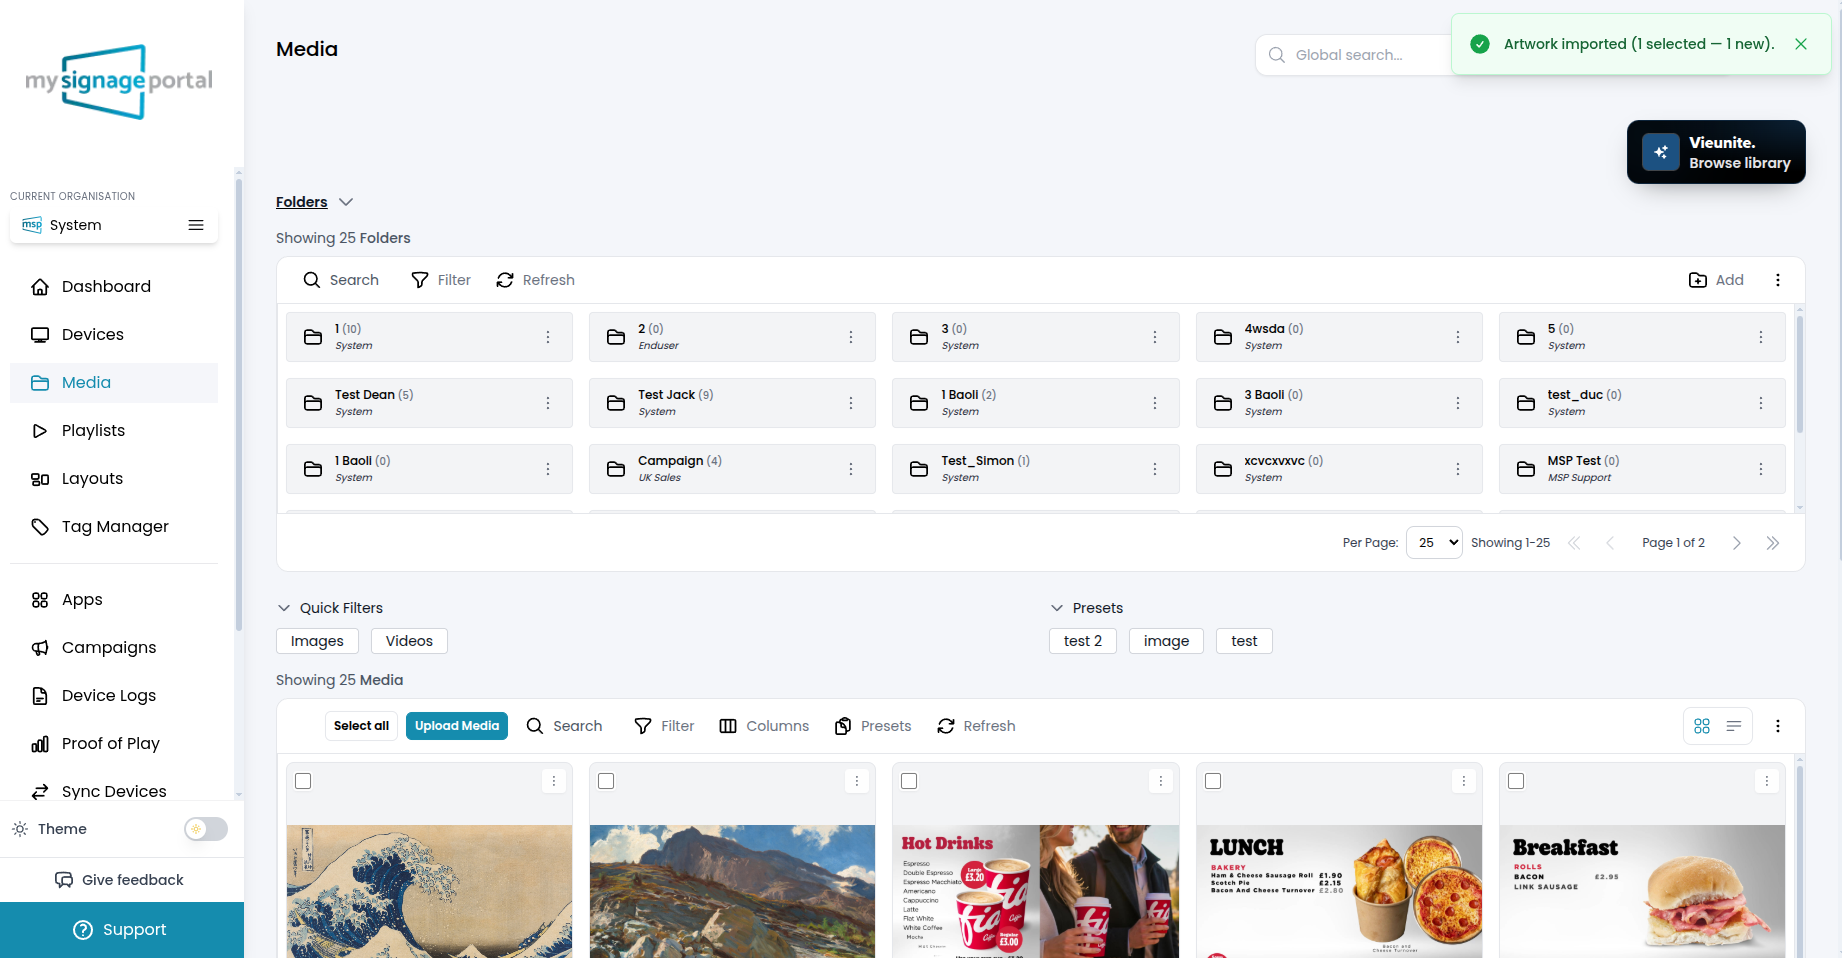
Task: Collapse the Quick Filters section
Action: [x=284, y=608]
